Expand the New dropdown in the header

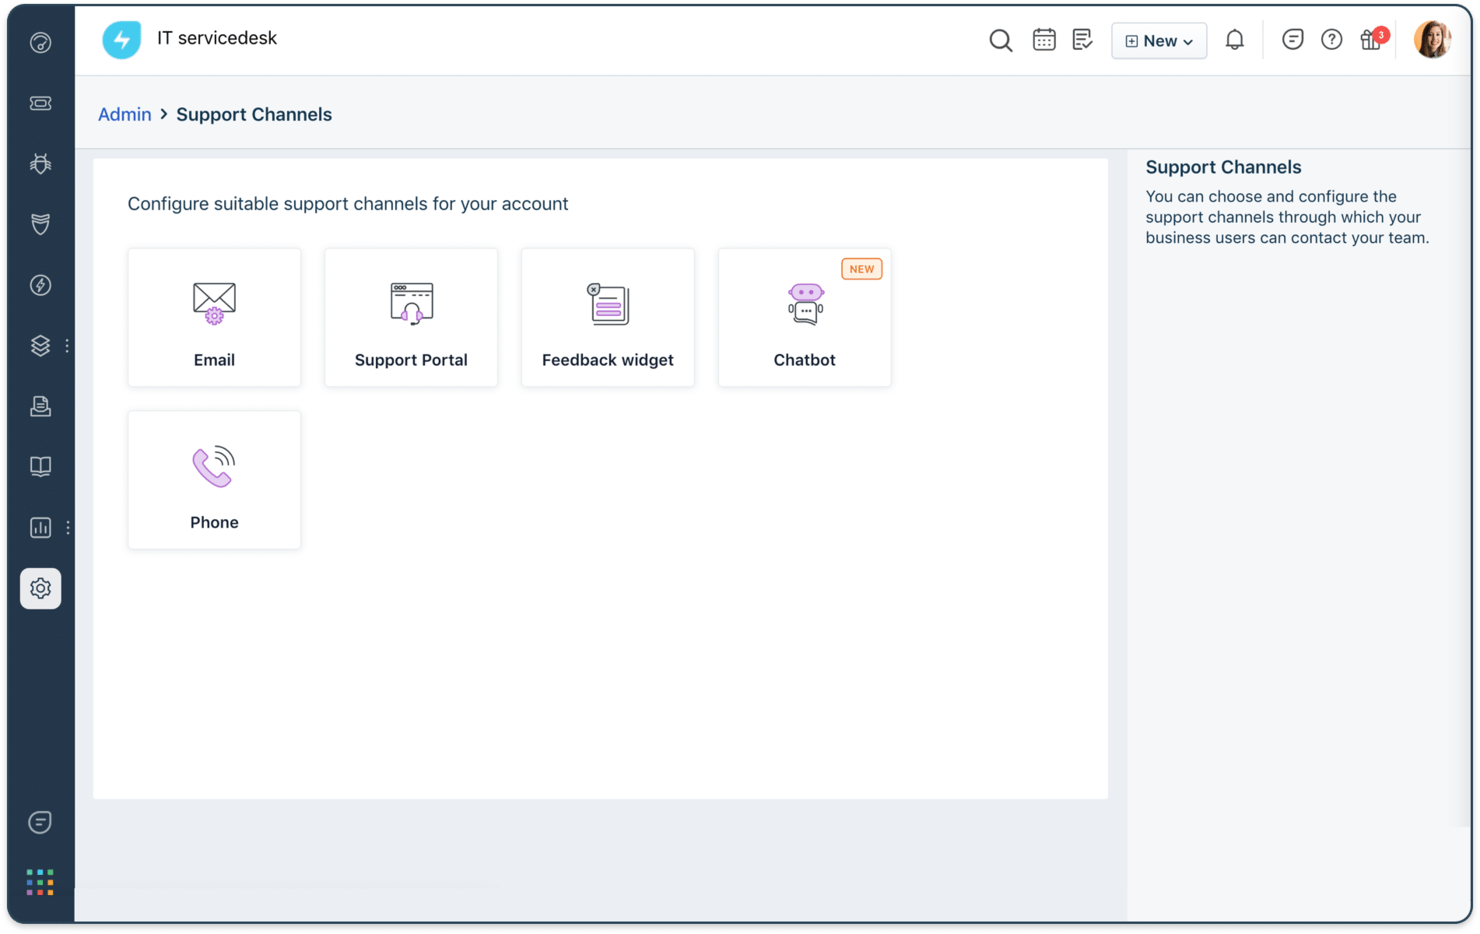[1158, 40]
